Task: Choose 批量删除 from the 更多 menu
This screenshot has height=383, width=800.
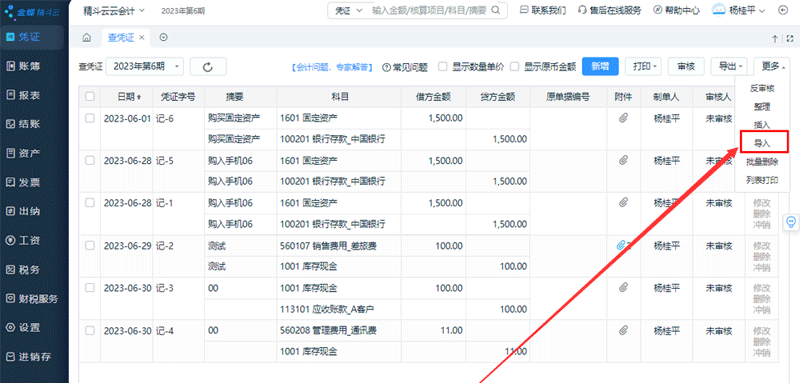Action: [762, 162]
